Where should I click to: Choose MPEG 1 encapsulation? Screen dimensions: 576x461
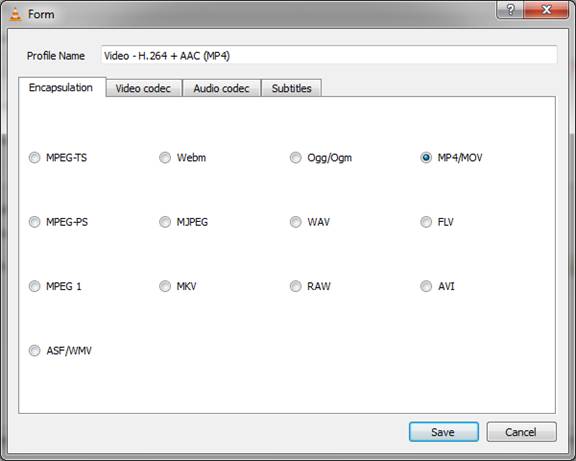(35, 286)
